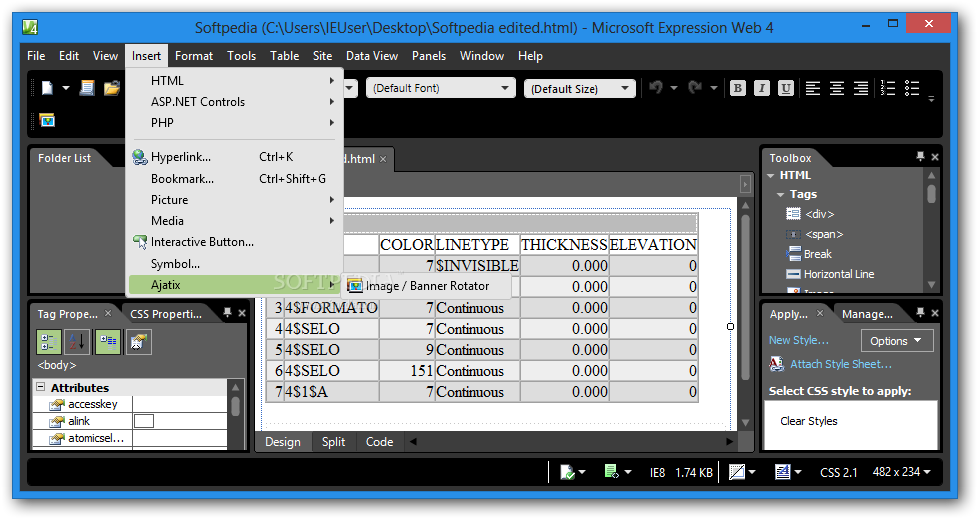The height and width of the screenshot is (519, 978).
Task: Collapse the Attributes section
Action: [x=41, y=387]
